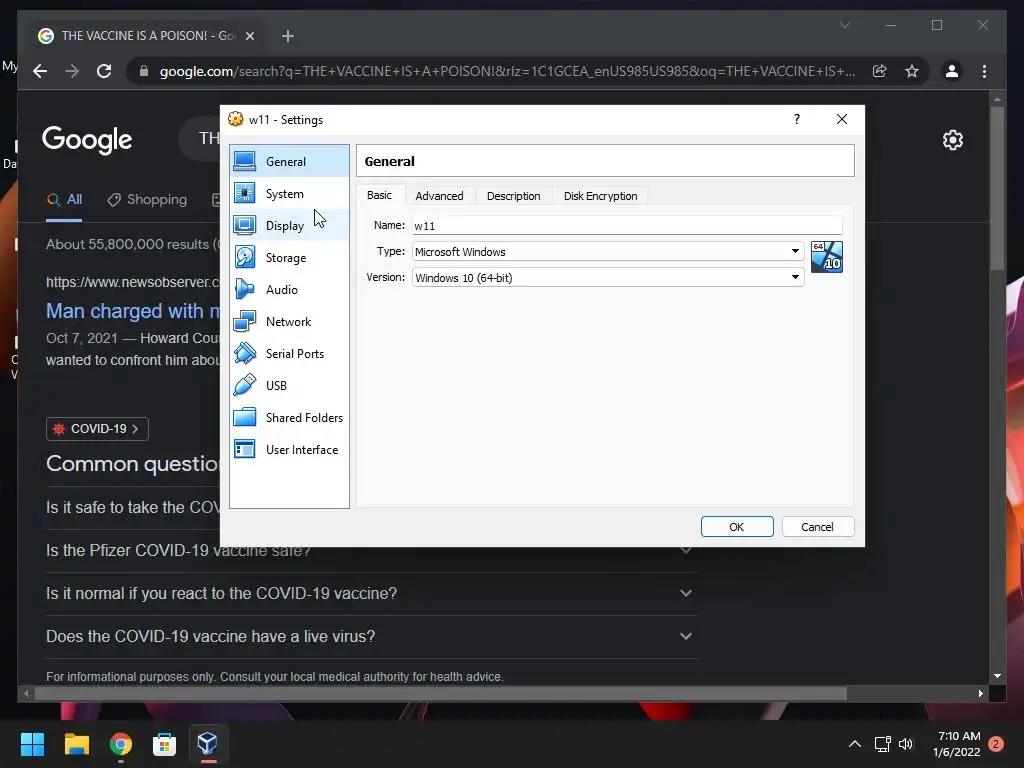Screen dimensions: 1024x768
Task: Open the Version dropdown (Windows 10 64-bit)
Action: click(608, 278)
